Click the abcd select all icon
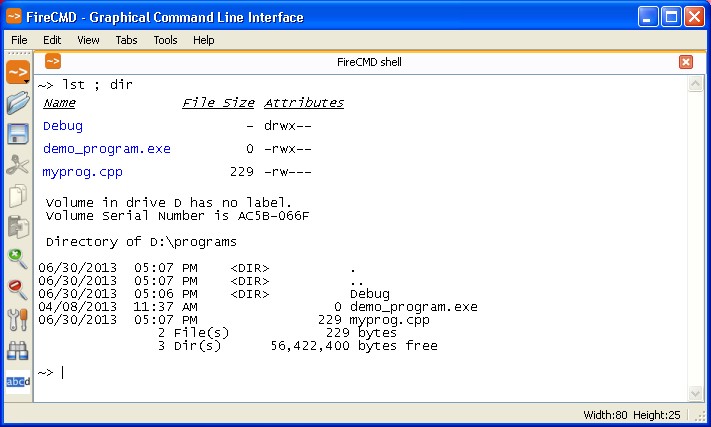The image size is (711, 427). click(x=18, y=382)
